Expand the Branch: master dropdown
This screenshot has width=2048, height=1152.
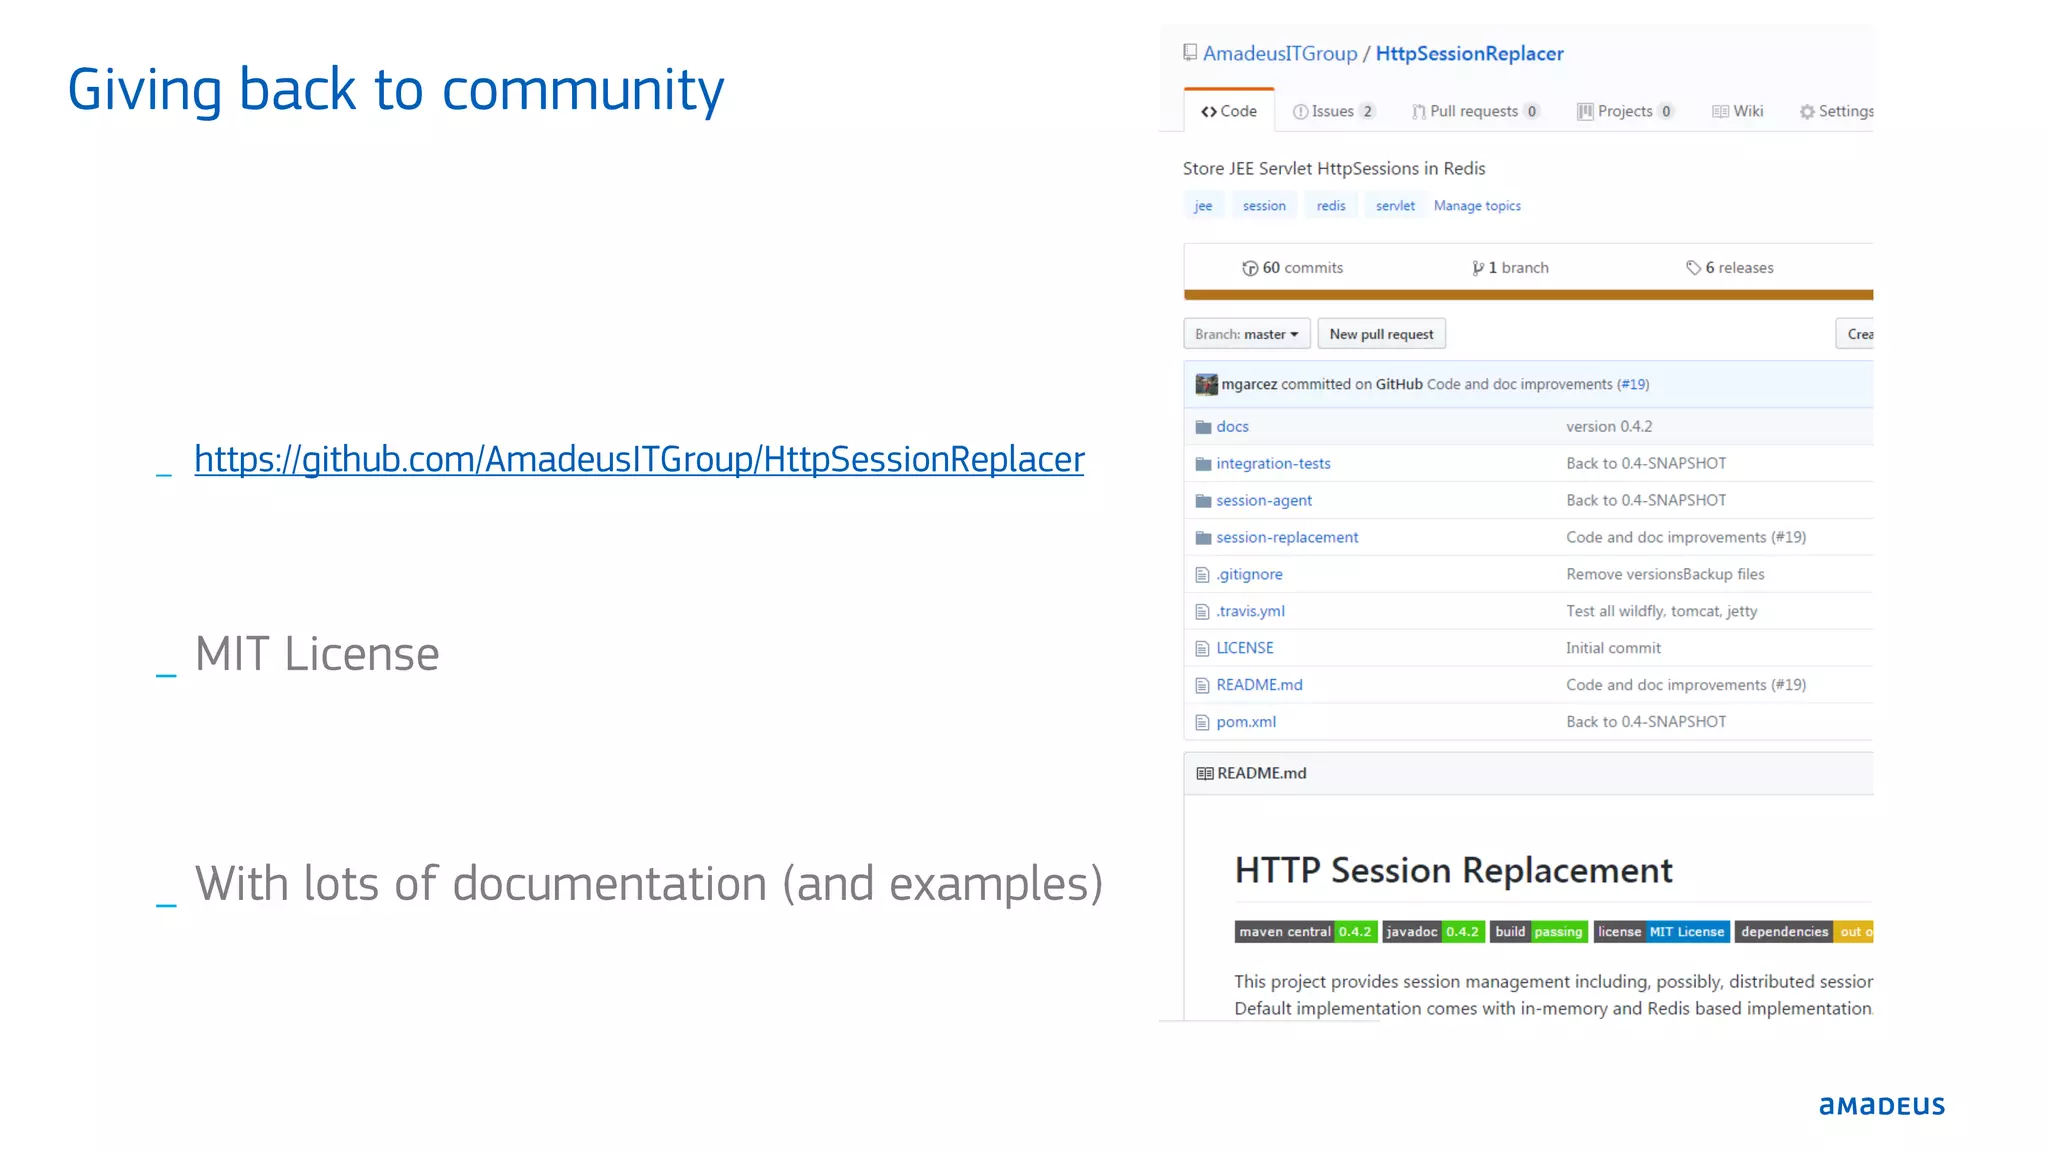coord(1246,334)
